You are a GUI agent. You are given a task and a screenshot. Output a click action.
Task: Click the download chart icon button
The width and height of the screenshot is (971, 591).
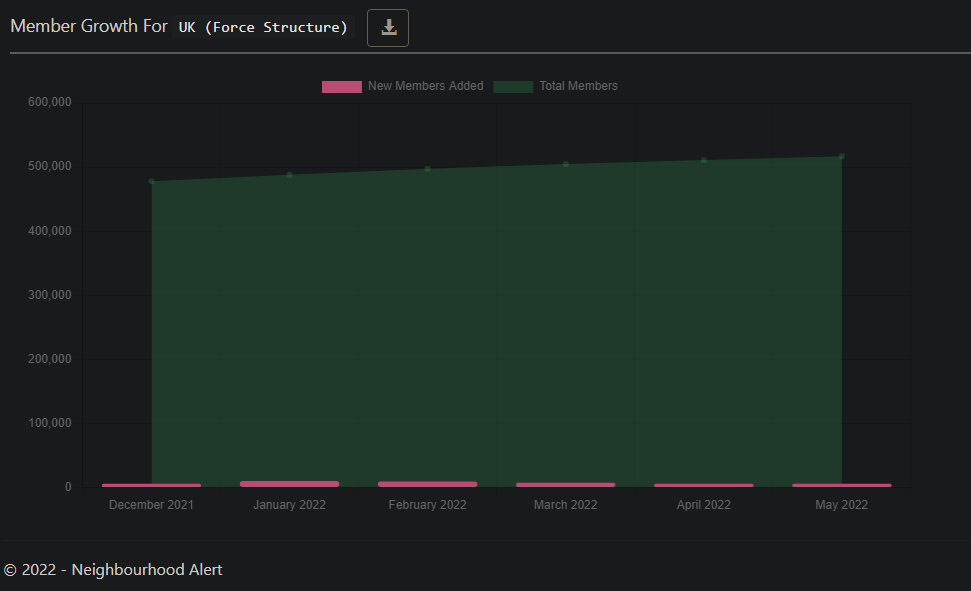(x=388, y=28)
